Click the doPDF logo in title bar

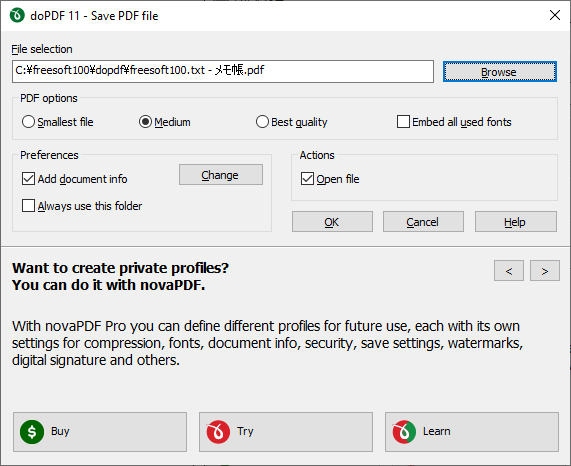[17, 16]
